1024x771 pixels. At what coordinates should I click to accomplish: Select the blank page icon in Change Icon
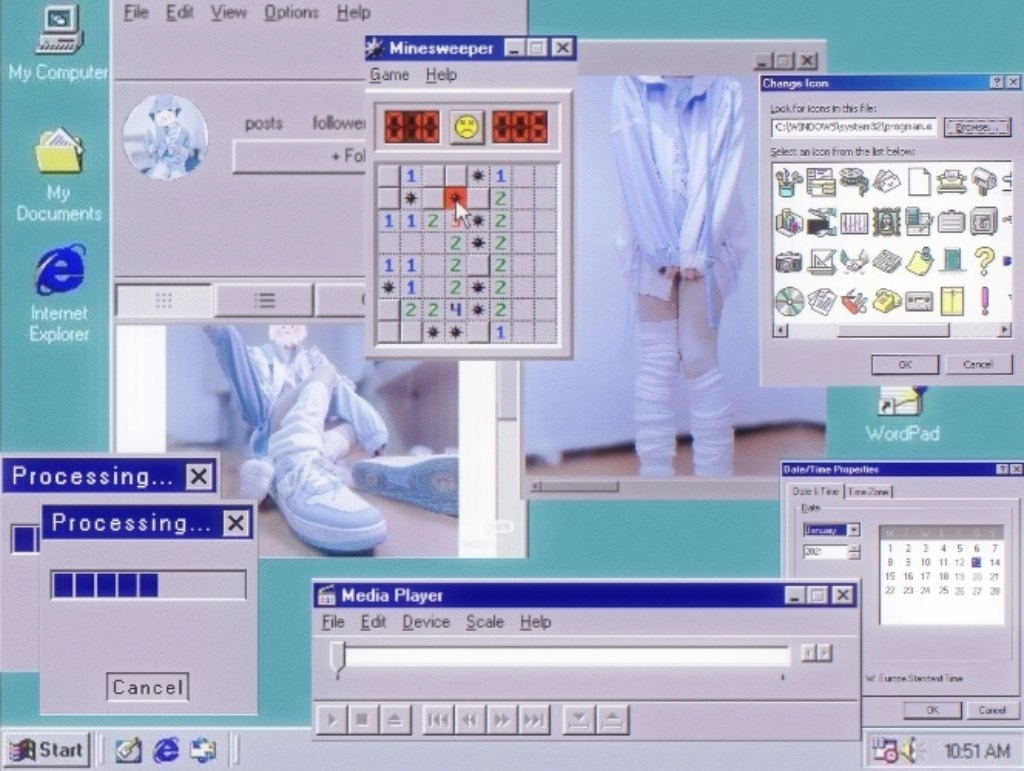(x=919, y=182)
